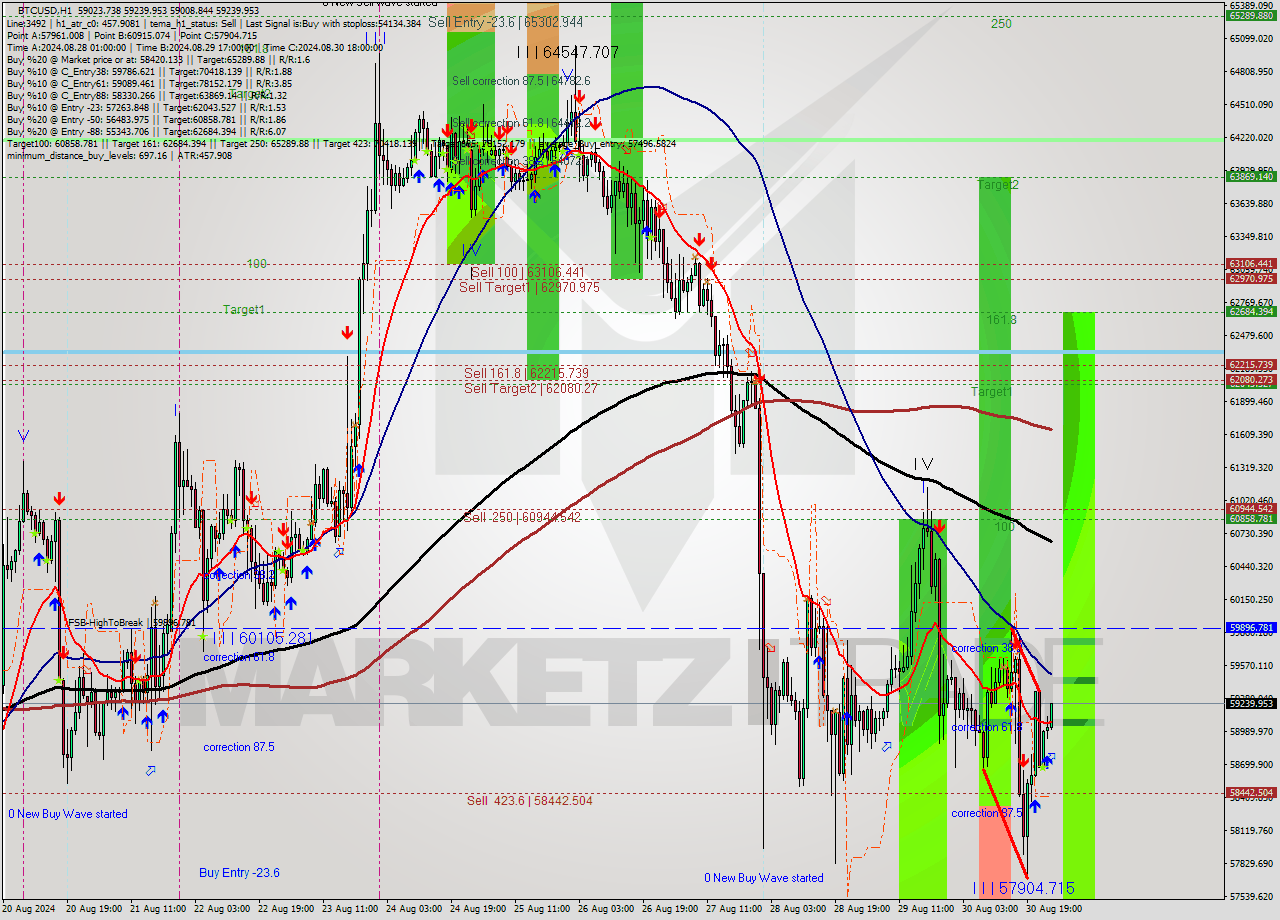
Task: Click '27 Aug 11:00' on time axis
Action: pyautogui.click(x=736, y=910)
